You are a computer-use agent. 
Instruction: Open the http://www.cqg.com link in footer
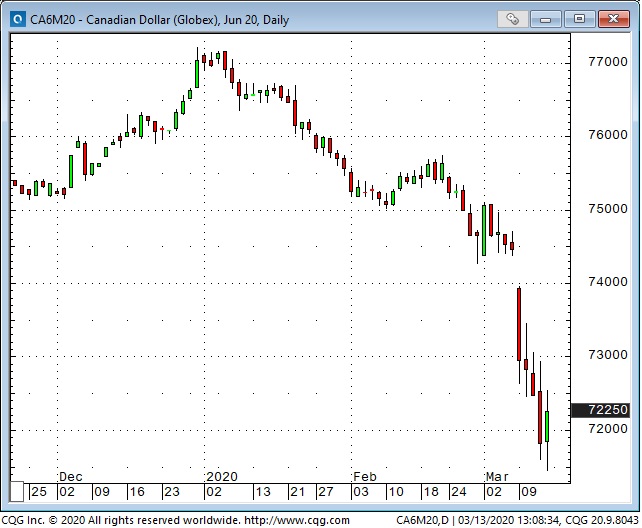click(297, 521)
